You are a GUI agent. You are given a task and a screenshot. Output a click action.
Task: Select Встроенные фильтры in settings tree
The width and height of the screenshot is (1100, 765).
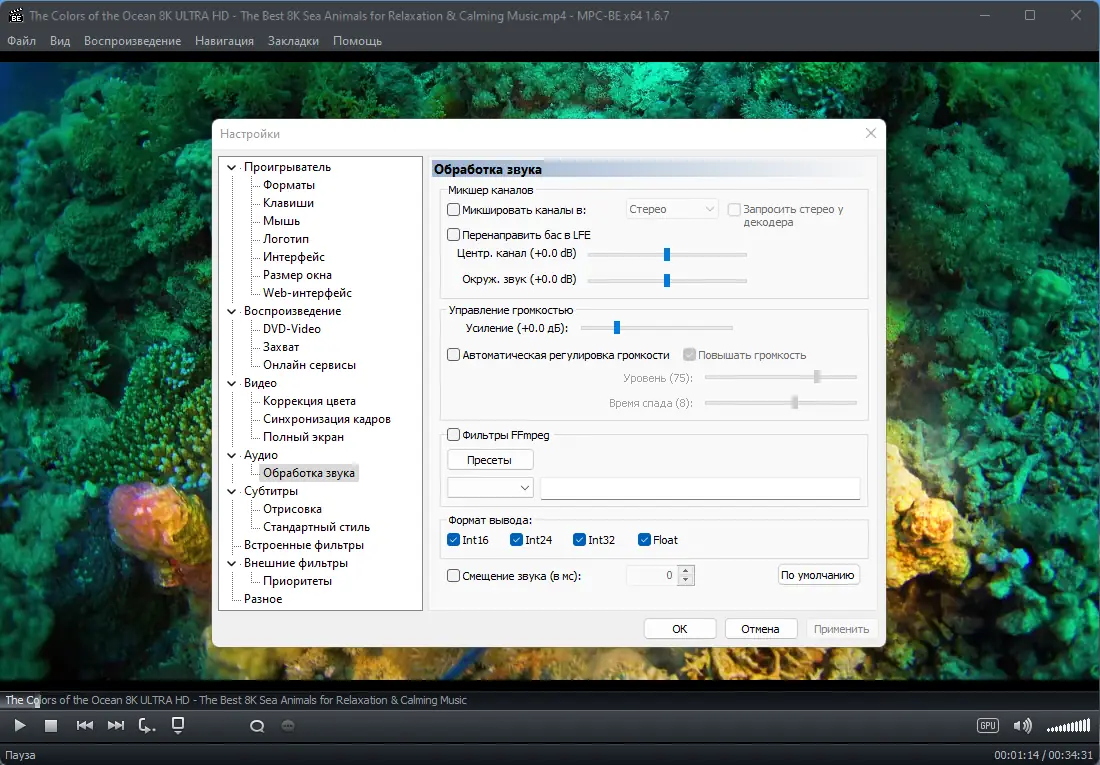[x=304, y=545]
